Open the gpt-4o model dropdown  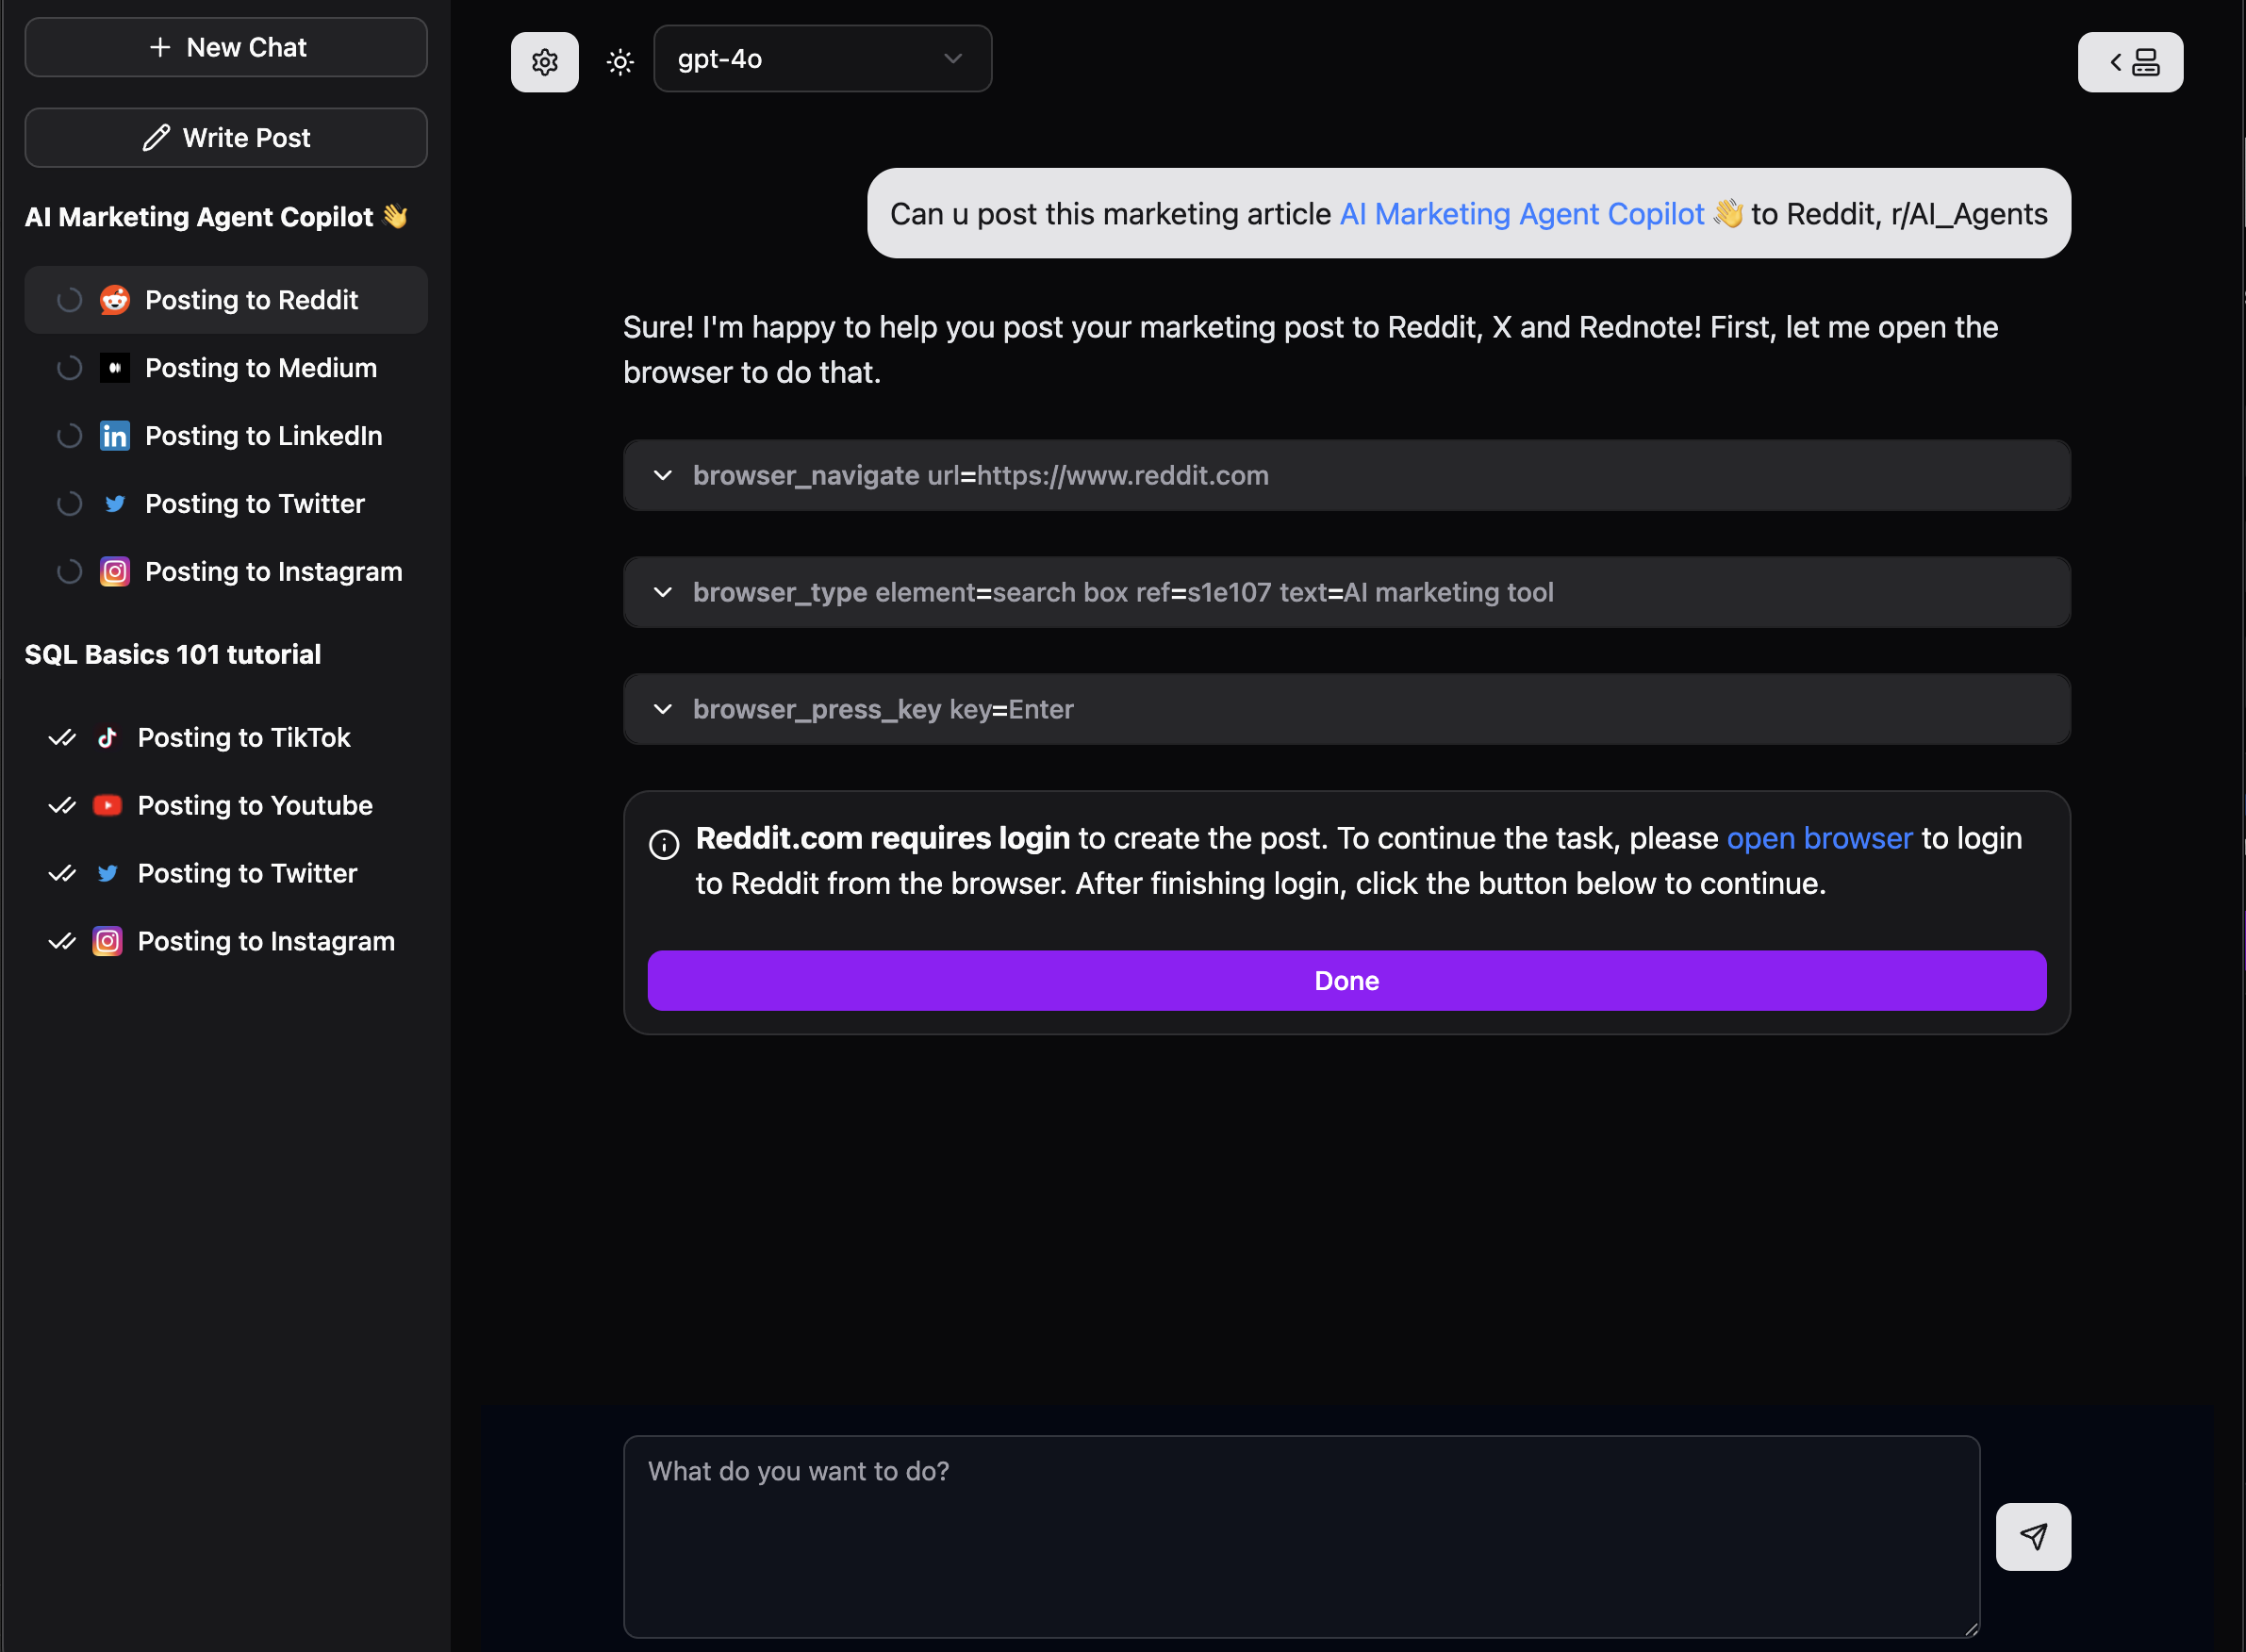821,59
